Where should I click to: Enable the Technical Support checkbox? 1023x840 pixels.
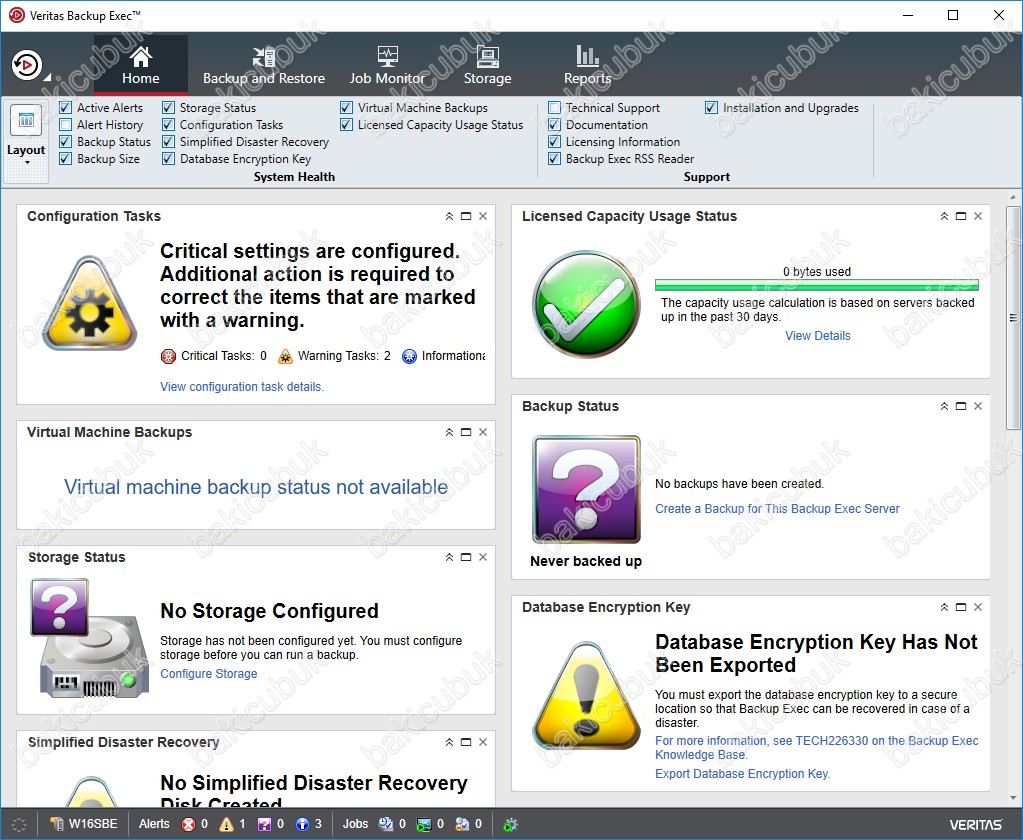(555, 108)
